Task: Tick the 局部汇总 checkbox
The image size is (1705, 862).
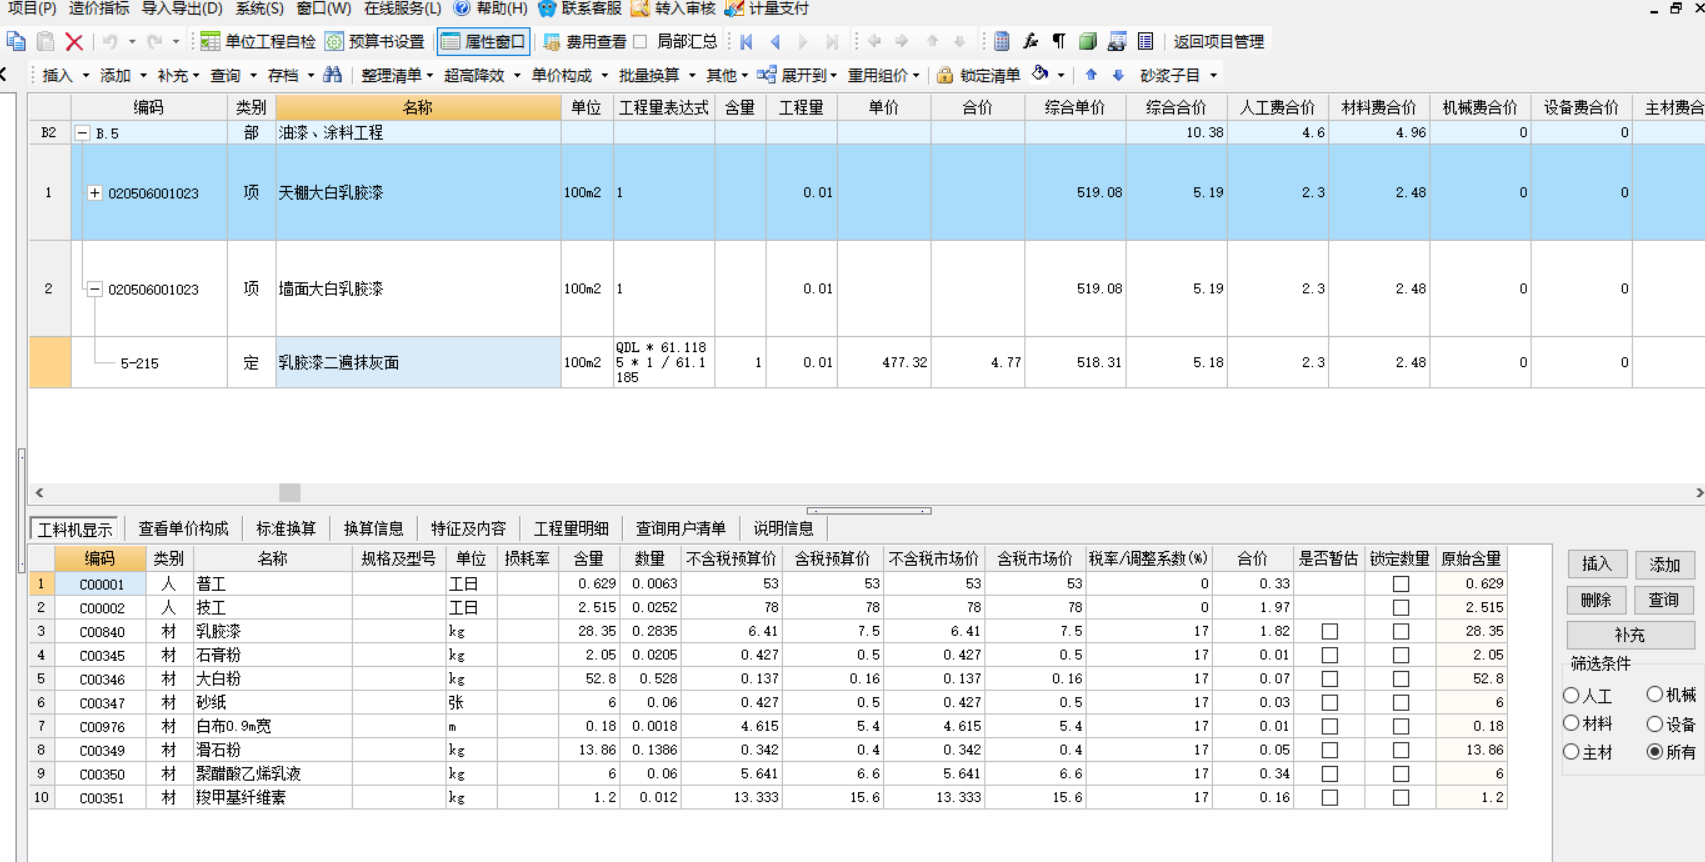Action: [641, 41]
